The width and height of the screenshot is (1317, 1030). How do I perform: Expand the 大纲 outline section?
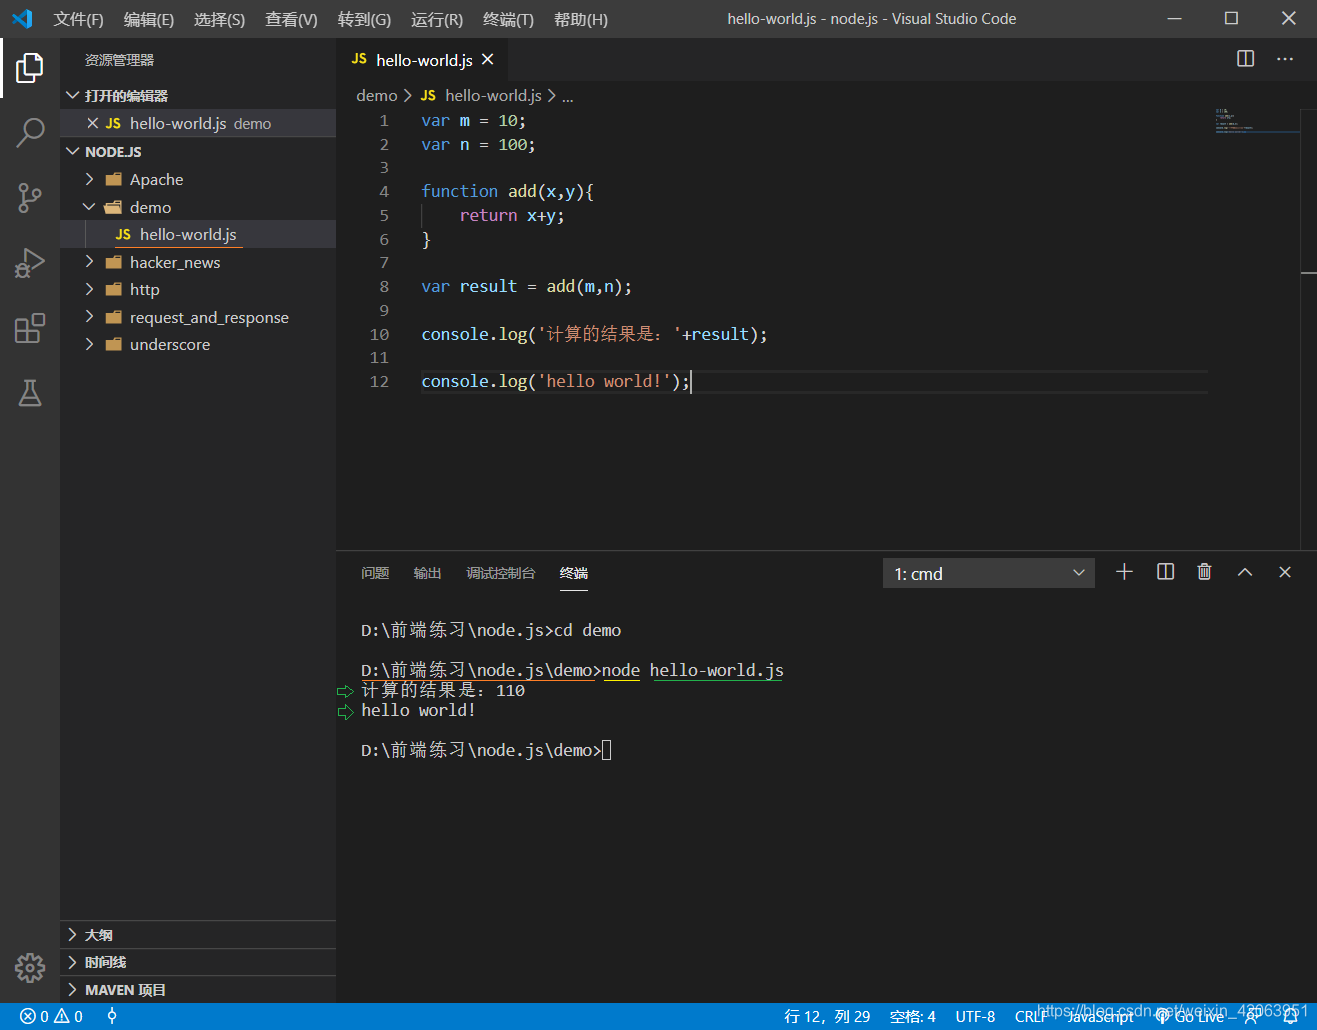click(198, 935)
